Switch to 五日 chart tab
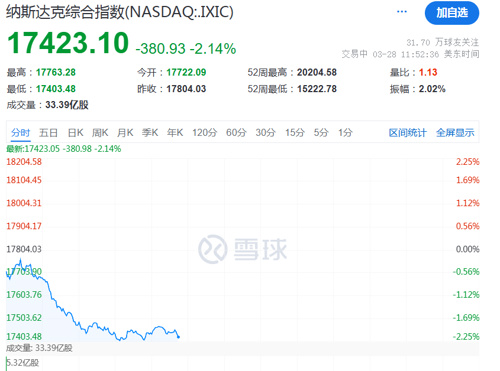Screen dimensions: 500x371 tap(48, 133)
